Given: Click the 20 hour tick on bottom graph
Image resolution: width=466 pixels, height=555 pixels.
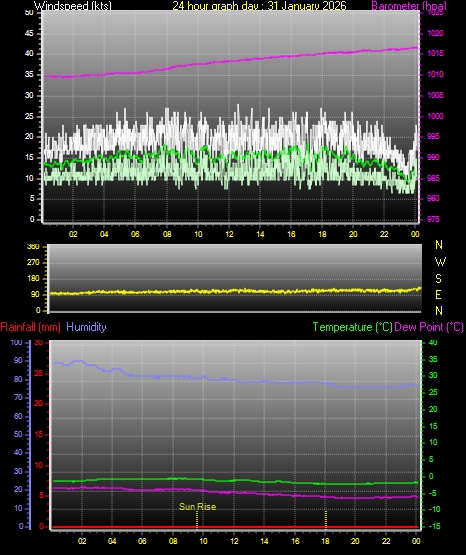Looking at the screenshot, I should coord(355,541).
